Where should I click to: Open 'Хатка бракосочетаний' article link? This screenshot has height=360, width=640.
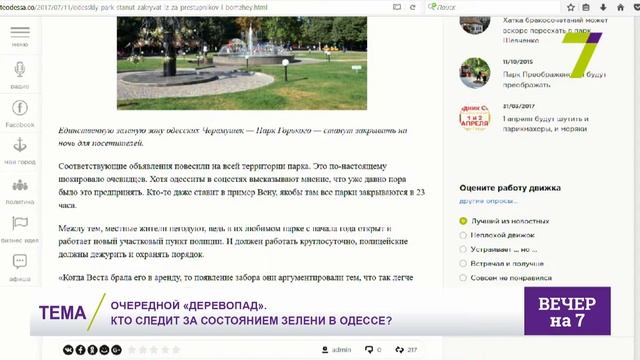[555, 30]
